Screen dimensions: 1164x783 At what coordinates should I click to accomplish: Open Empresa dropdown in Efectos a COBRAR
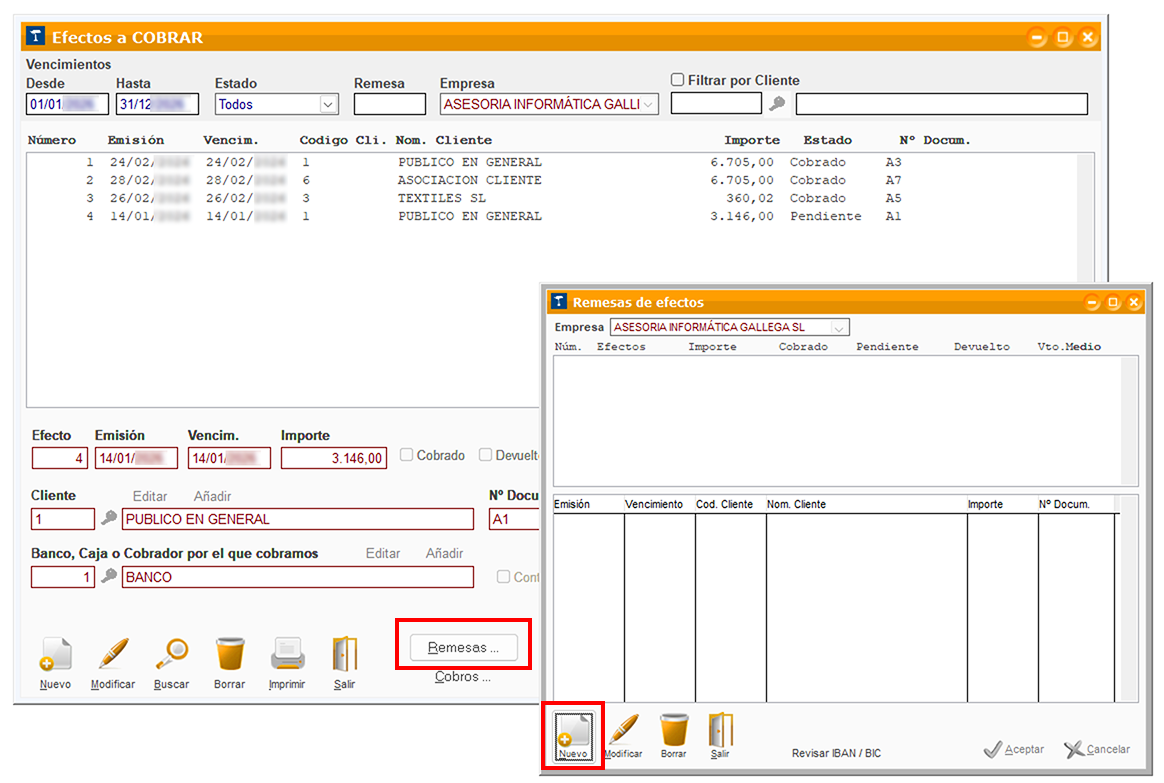point(649,104)
